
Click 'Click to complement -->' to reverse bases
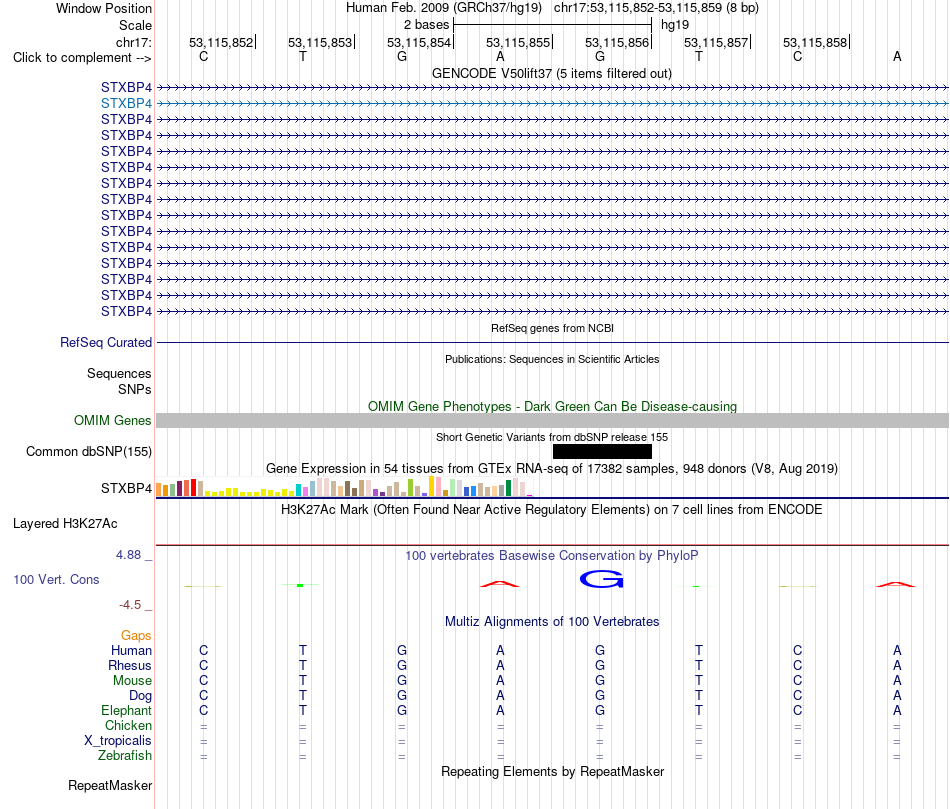(82, 58)
